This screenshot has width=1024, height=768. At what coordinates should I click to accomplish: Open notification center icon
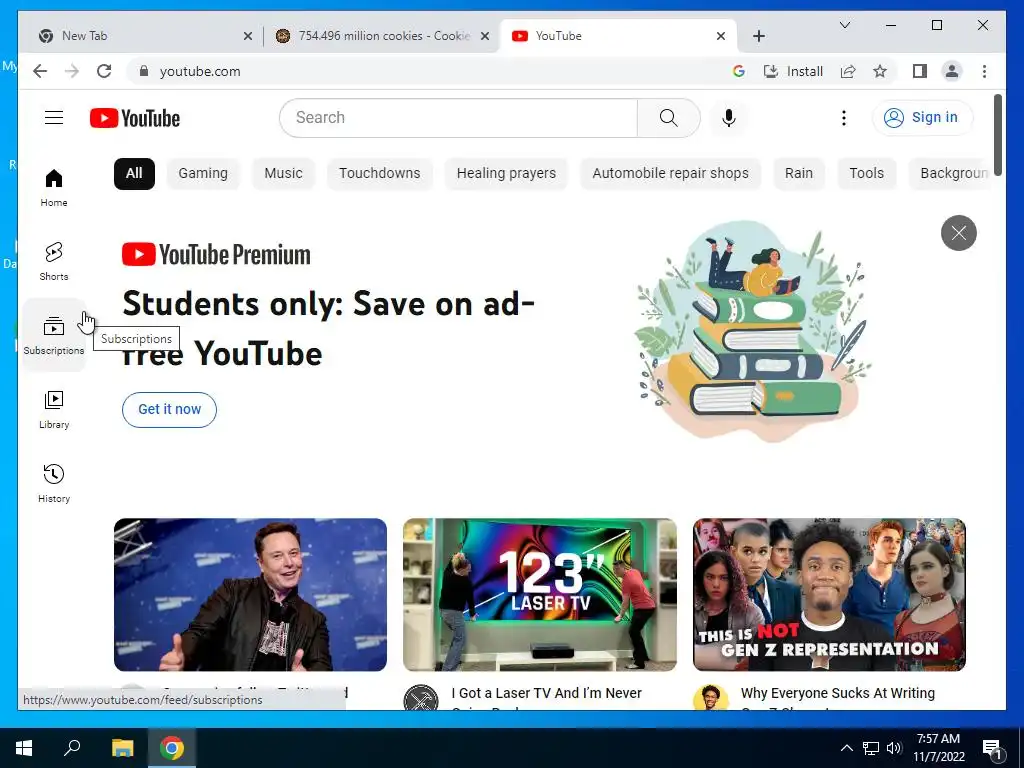coord(992,748)
